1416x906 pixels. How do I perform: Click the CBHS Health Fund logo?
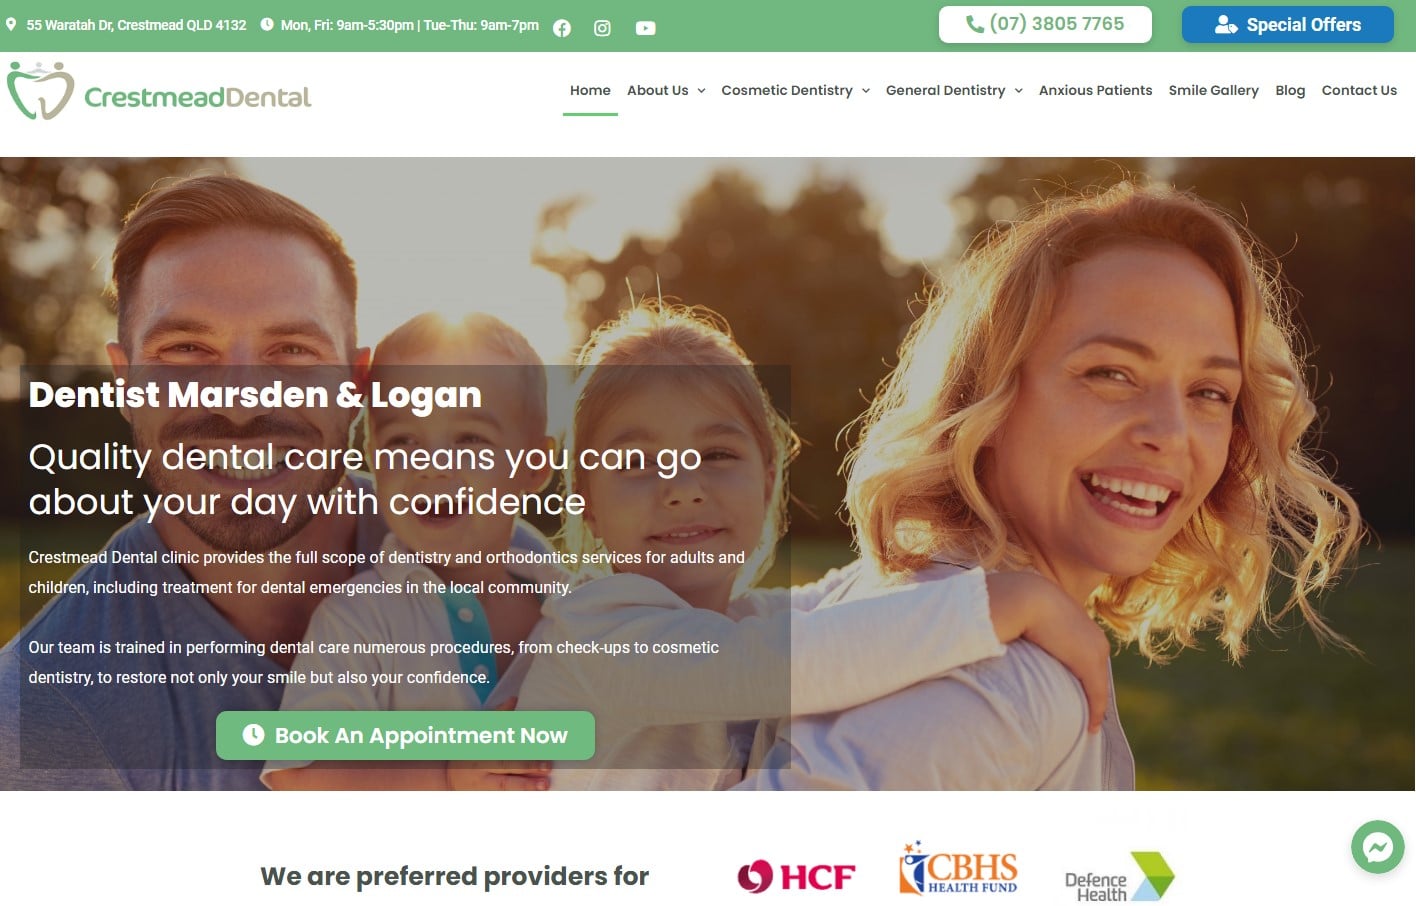click(x=958, y=868)
